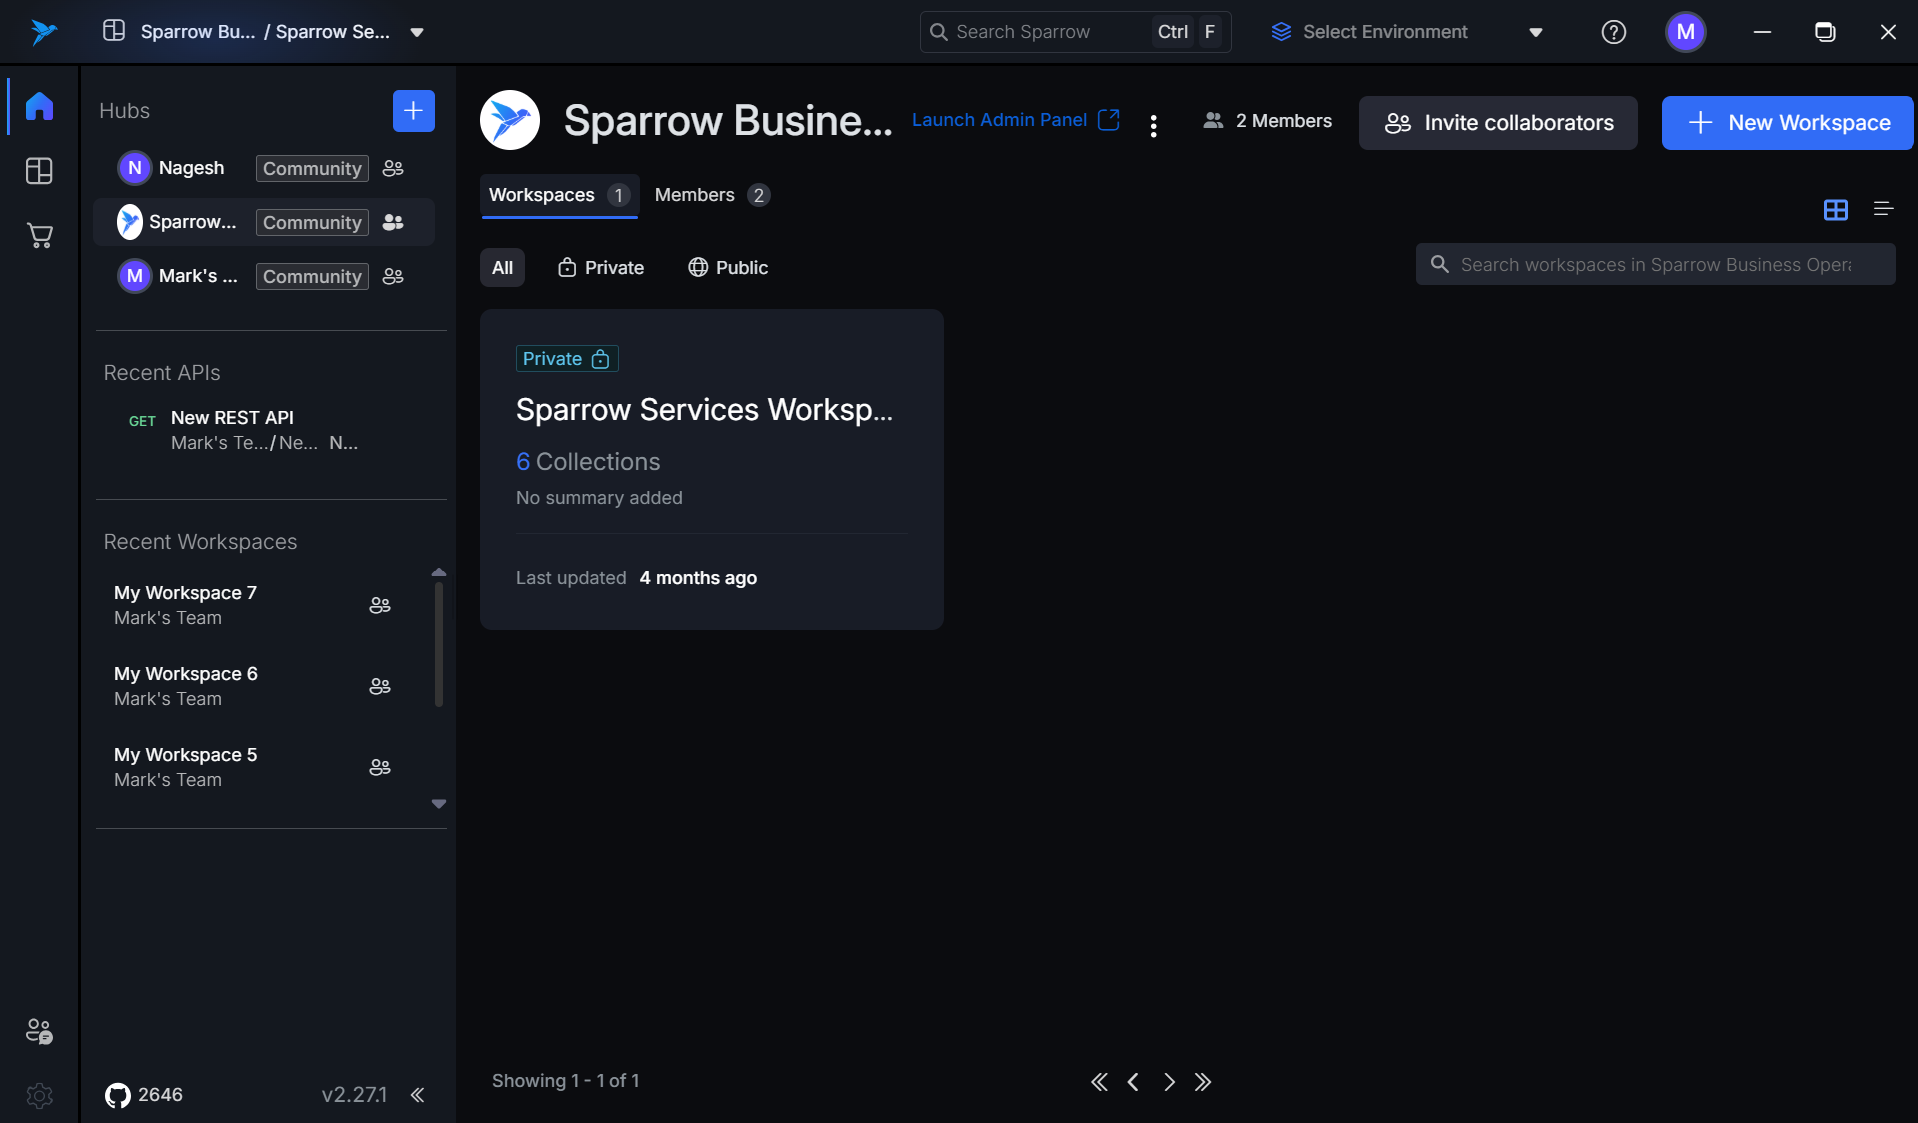Click the 6 Collections text on card
This screenshot has width=1918, height=1123.
coord(588,462)
